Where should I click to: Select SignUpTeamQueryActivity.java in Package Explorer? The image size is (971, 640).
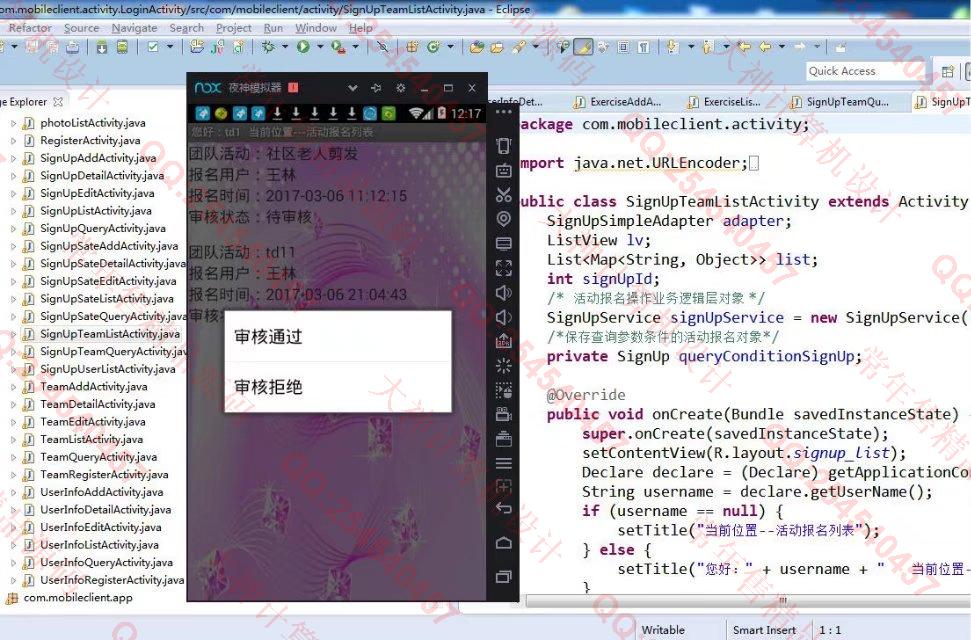pyautogui.click(x=113, y=352)
